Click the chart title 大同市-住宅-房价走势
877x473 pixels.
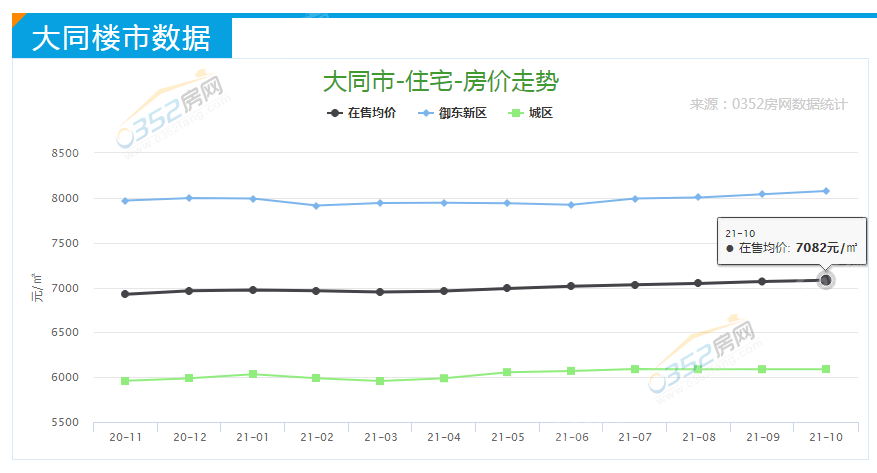coord(440,81)
